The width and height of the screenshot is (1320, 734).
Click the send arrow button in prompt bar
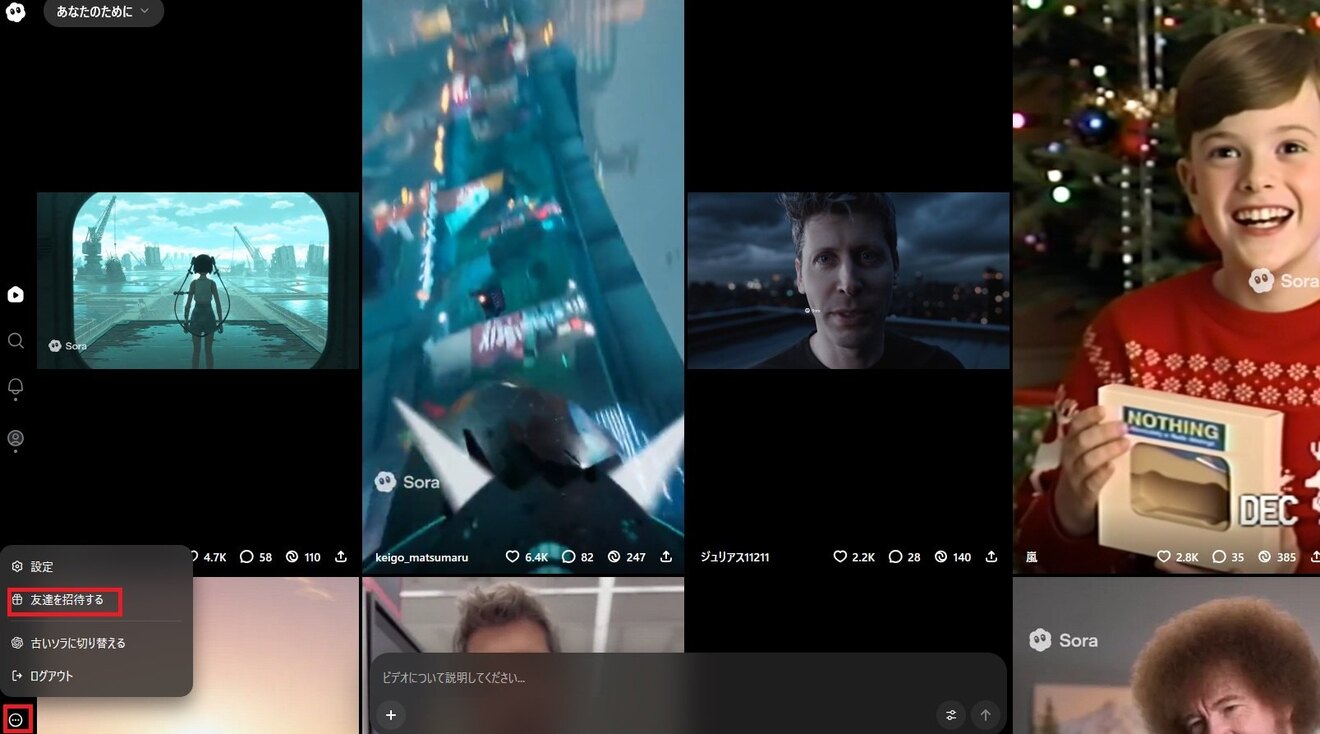[x=985, y=715]
